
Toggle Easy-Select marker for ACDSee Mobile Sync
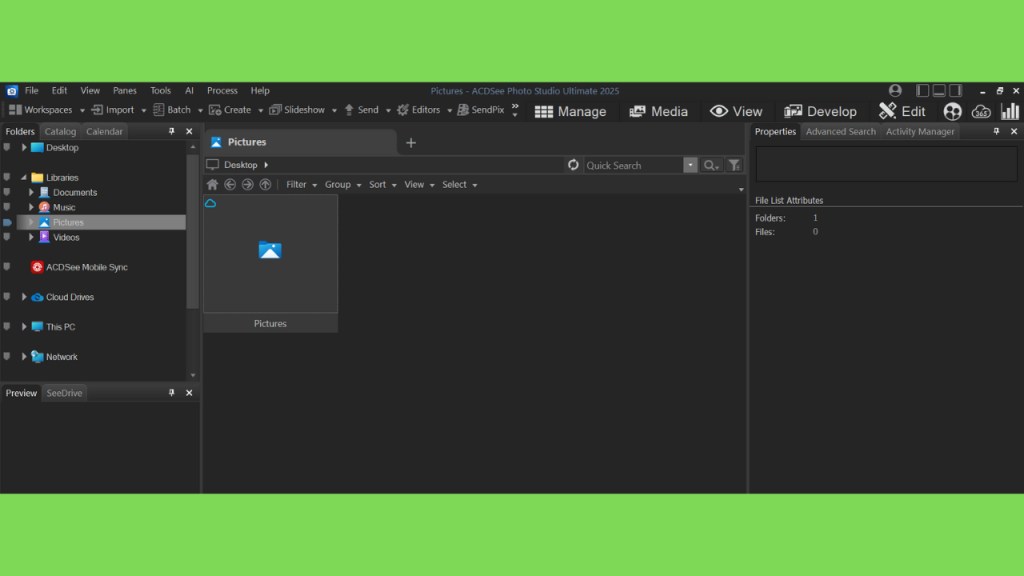tap(7, 267)
